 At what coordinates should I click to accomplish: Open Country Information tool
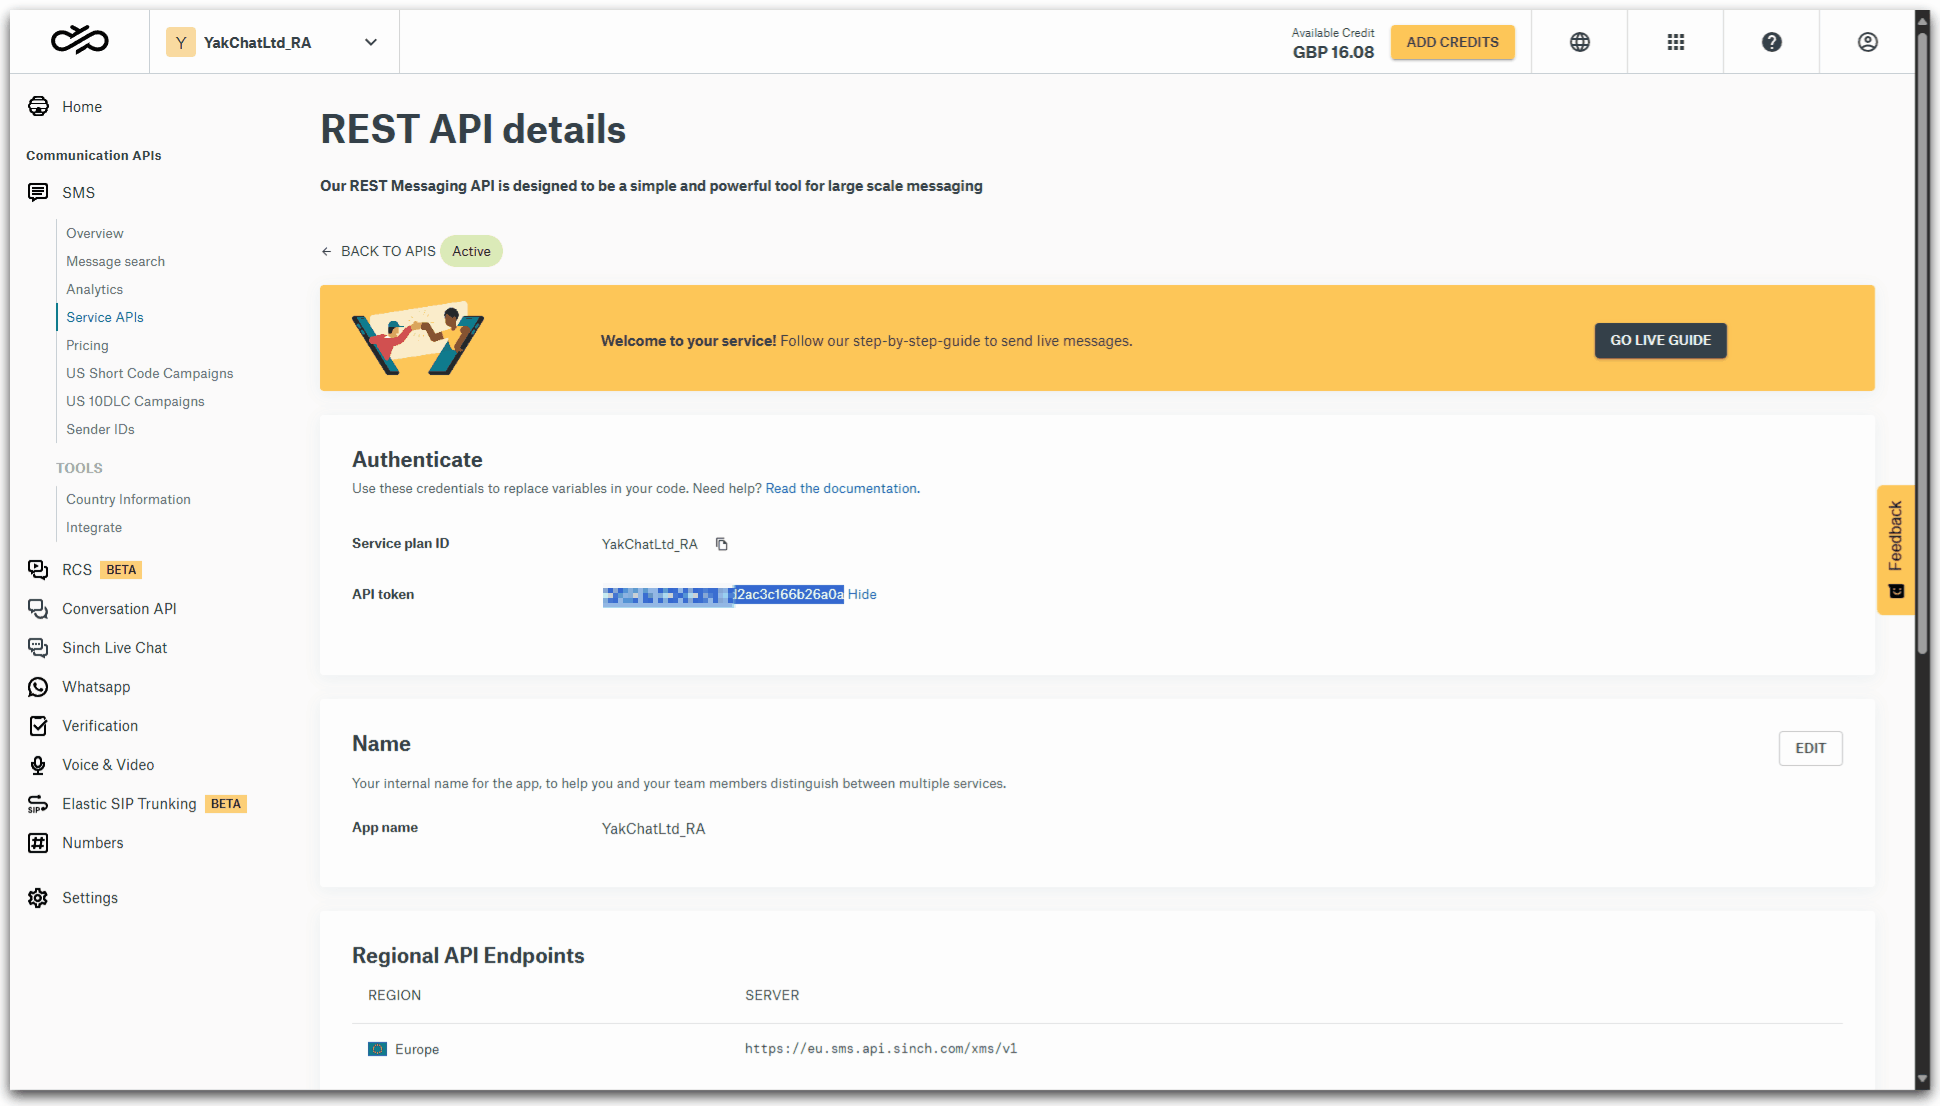(x=128, y=499)
